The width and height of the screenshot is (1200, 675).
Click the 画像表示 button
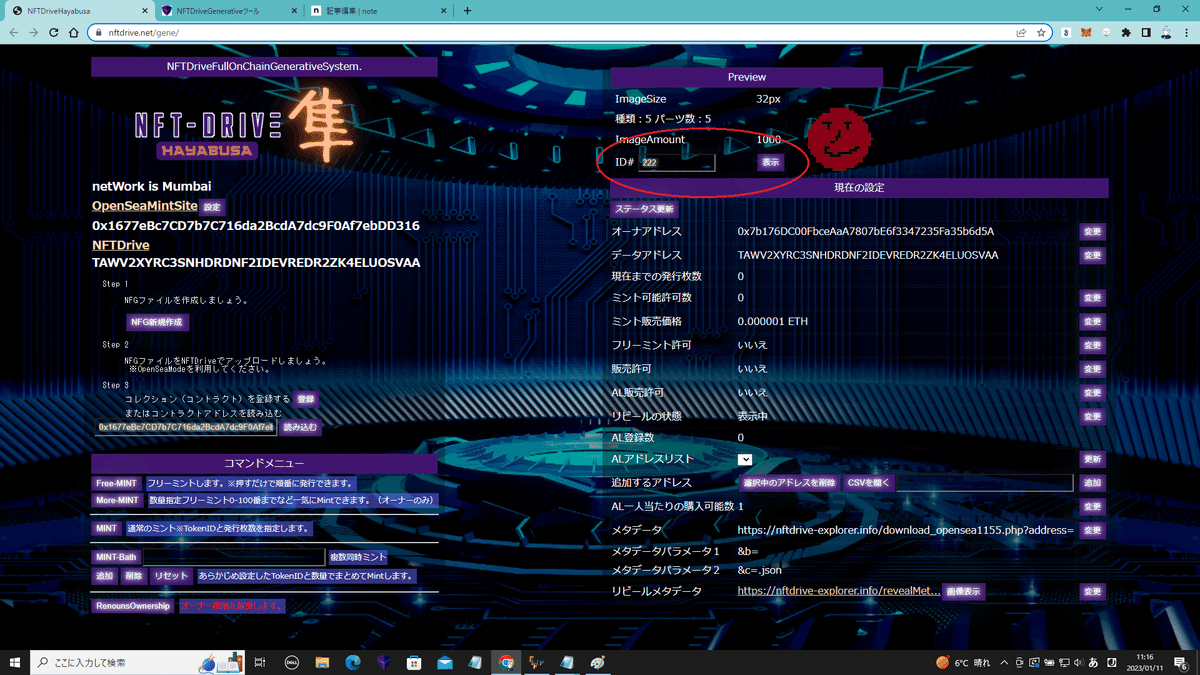tap(965, 591)
